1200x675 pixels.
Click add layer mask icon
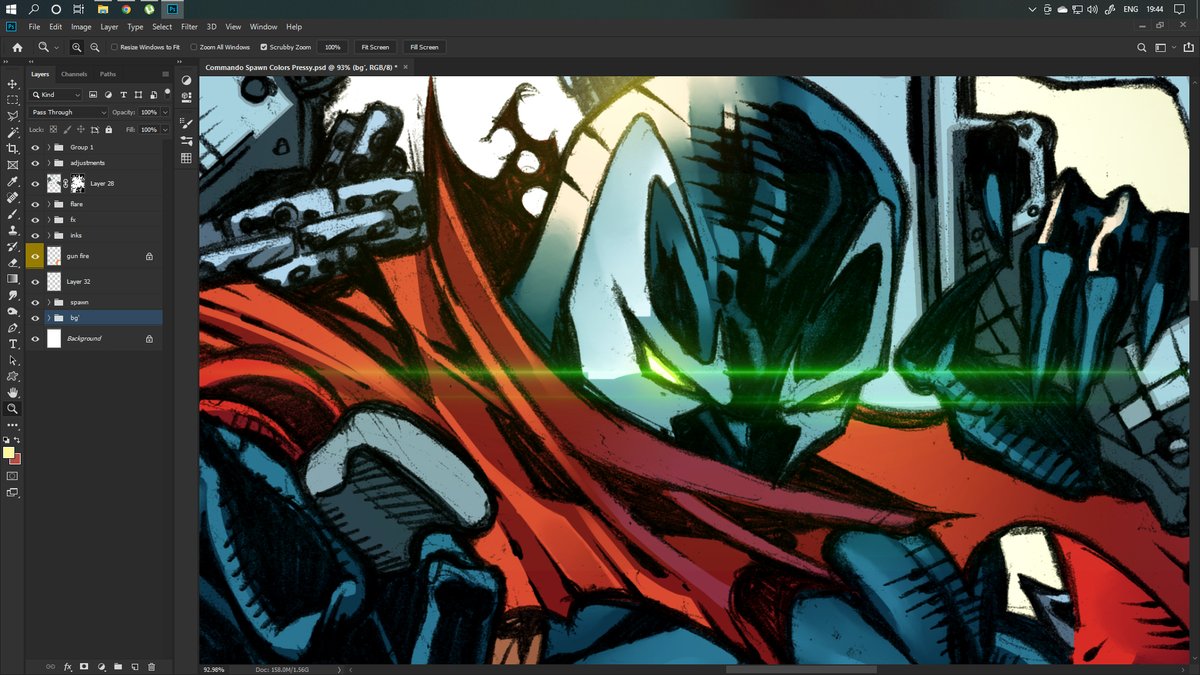click(x=85, y=666)
